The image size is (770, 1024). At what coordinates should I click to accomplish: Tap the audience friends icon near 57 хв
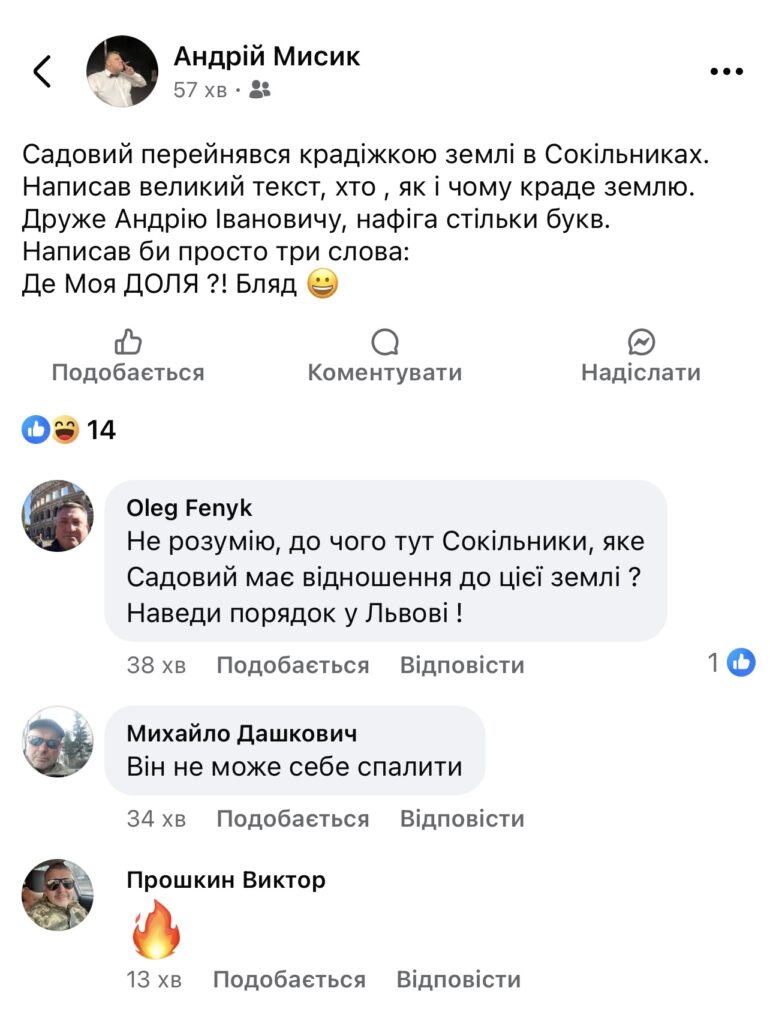coord(260,90)
